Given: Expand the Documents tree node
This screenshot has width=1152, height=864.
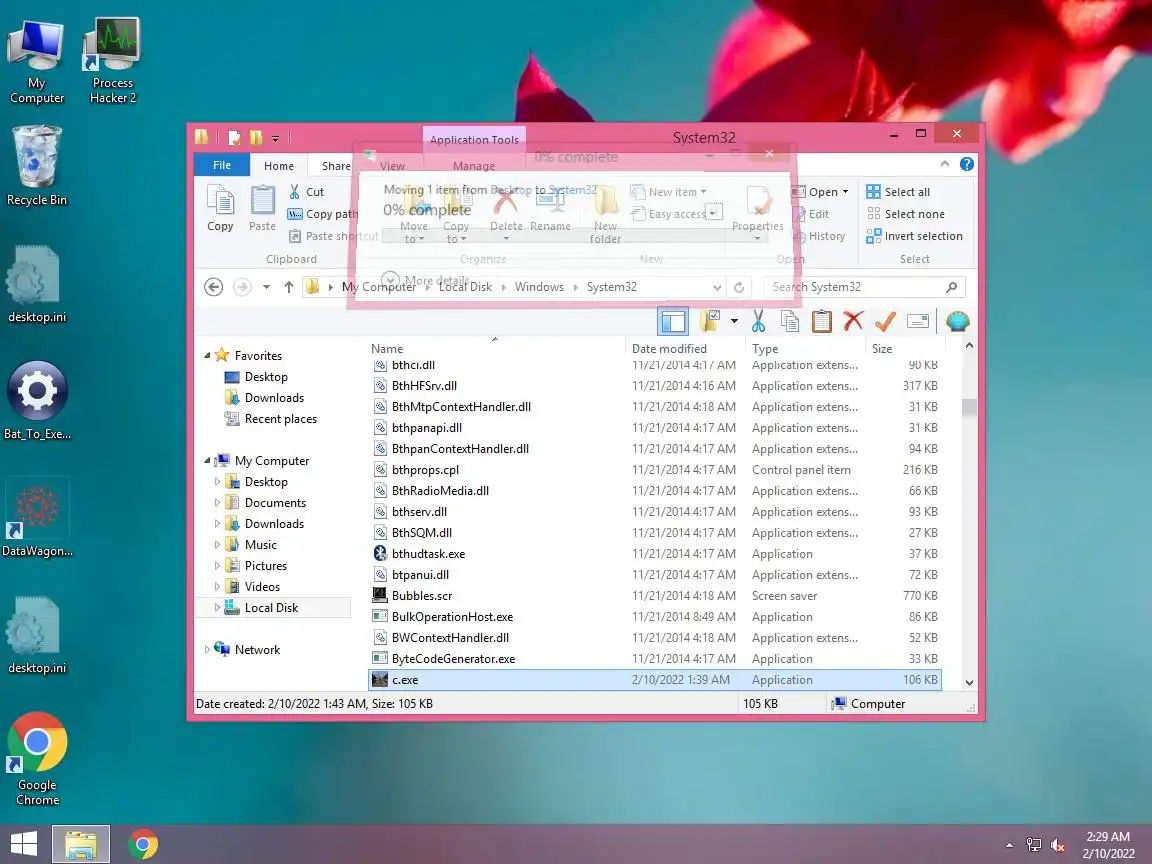Looking at the screenshot, I should 217,503.
